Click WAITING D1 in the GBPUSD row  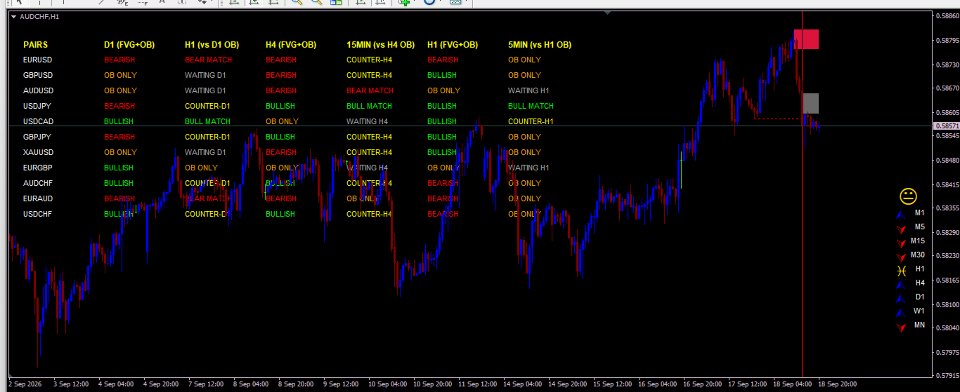pos(206,75)
